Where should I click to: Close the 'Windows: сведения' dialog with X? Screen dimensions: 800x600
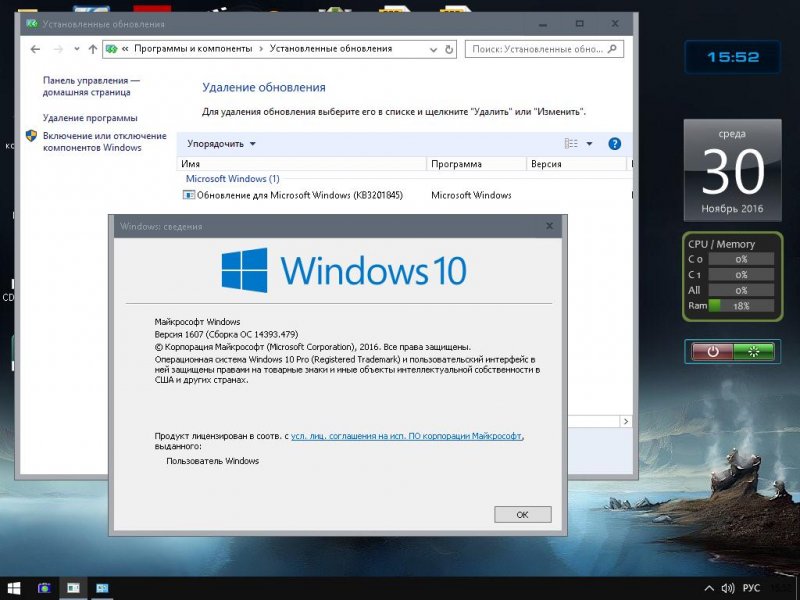[549, 226]
